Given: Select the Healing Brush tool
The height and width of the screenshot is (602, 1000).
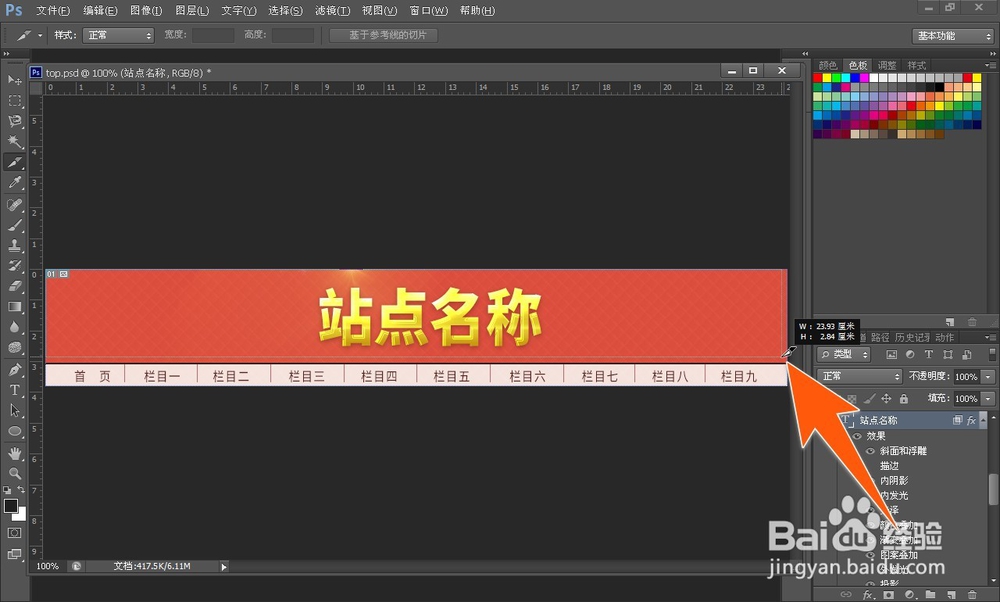Looking at the screenshot, I should (15, 204).
